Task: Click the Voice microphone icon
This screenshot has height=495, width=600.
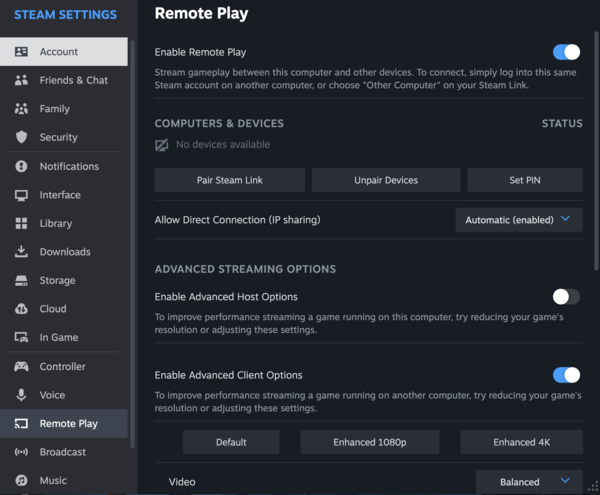Action: [x=21, y=395]
